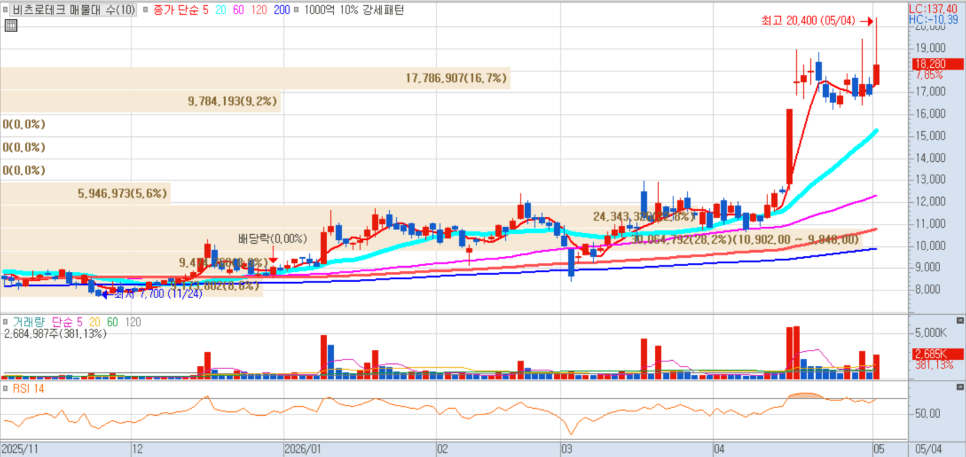The image size is (966, 457).
Task: Click the 거래량 volume indicator label
Action: (x=27, y=322)
